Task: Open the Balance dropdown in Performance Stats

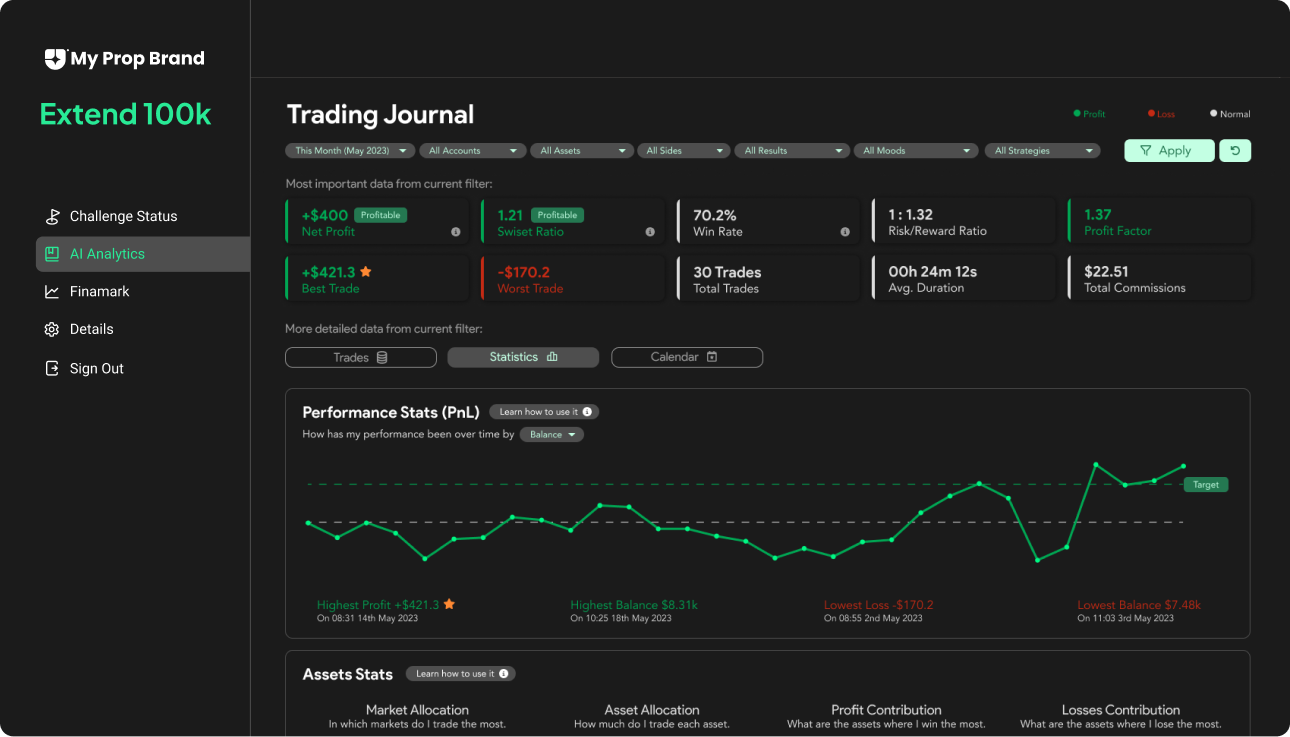Action: 552,435
